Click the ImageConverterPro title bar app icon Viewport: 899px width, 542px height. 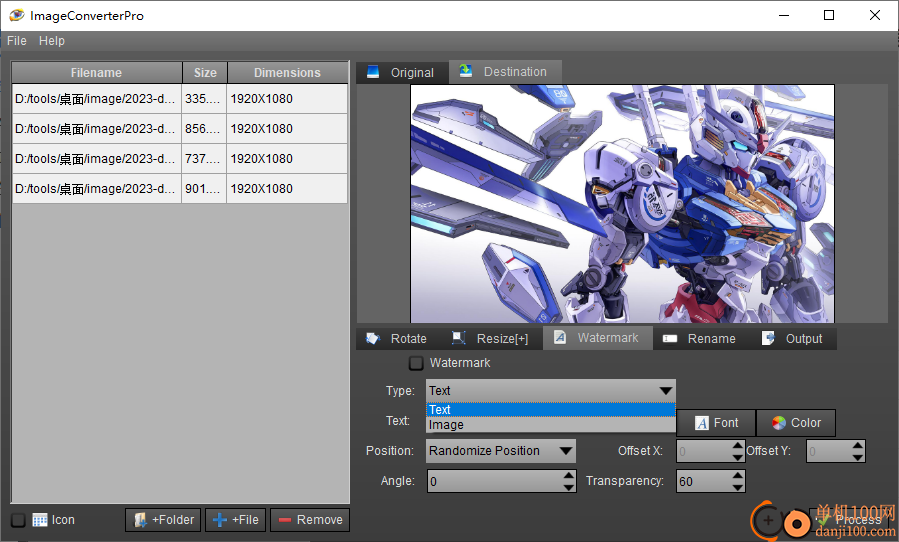[x=17, y=15]
